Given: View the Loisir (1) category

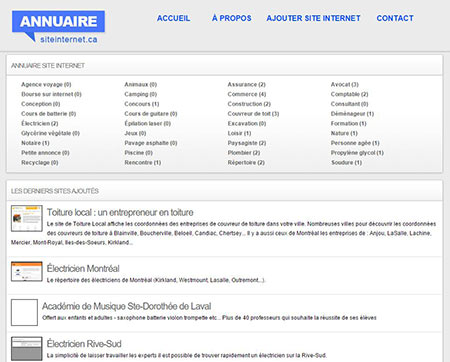Looking at the screenshot, I should pos(239,133).
